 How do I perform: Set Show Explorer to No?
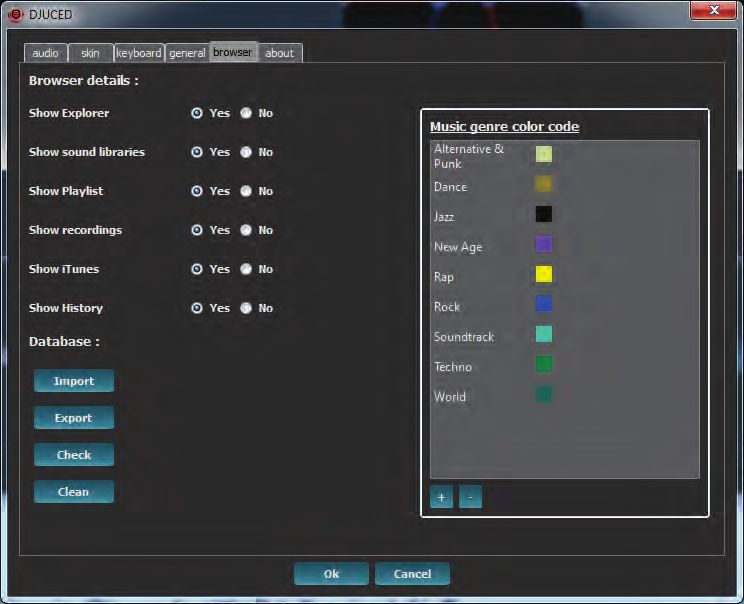tap(246, 113)
